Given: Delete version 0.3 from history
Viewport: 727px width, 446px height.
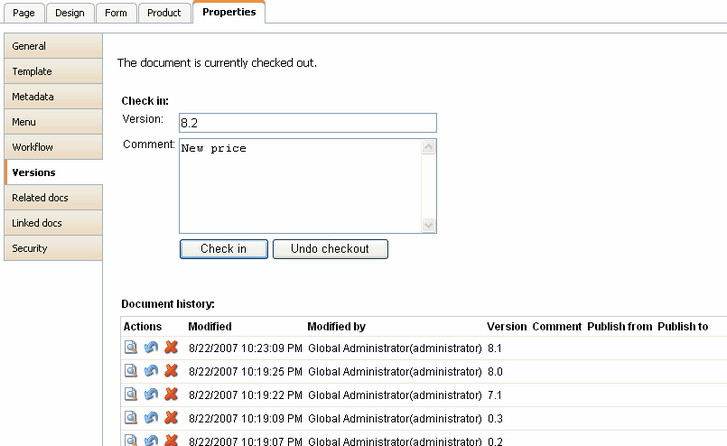Looking at the screenshot, I should (171, 418).
